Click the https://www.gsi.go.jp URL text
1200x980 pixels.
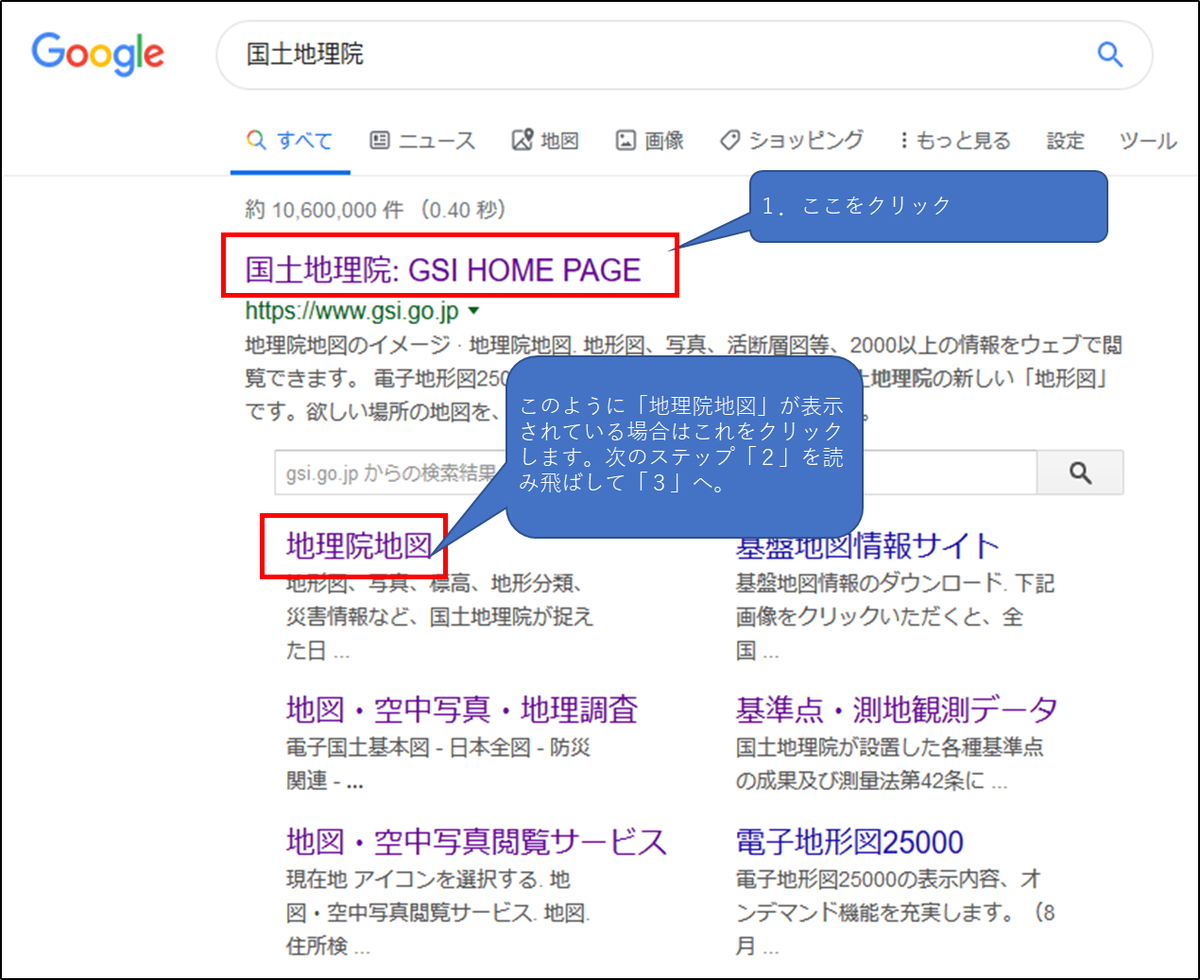click(352, 311)
